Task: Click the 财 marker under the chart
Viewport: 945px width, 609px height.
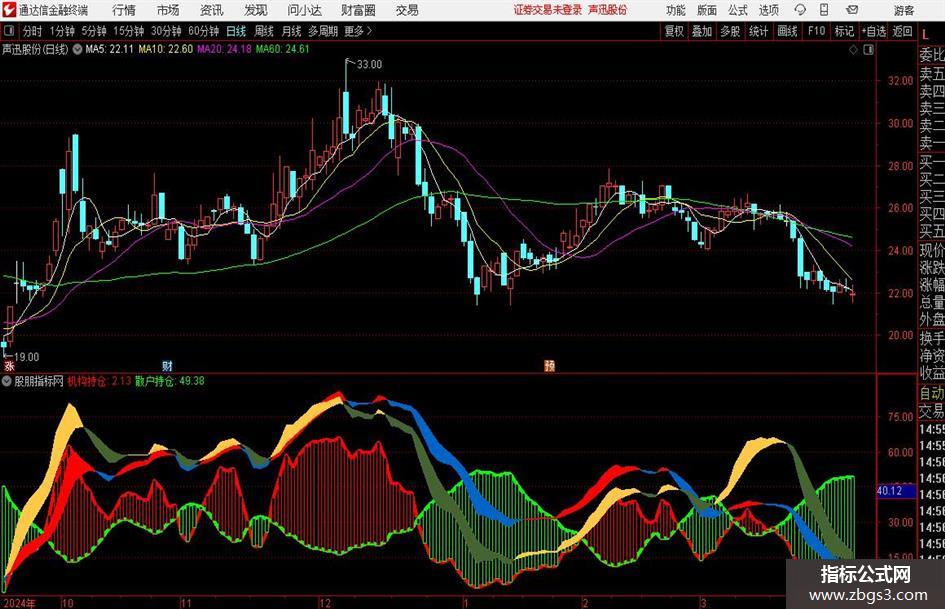Action: 167,366
